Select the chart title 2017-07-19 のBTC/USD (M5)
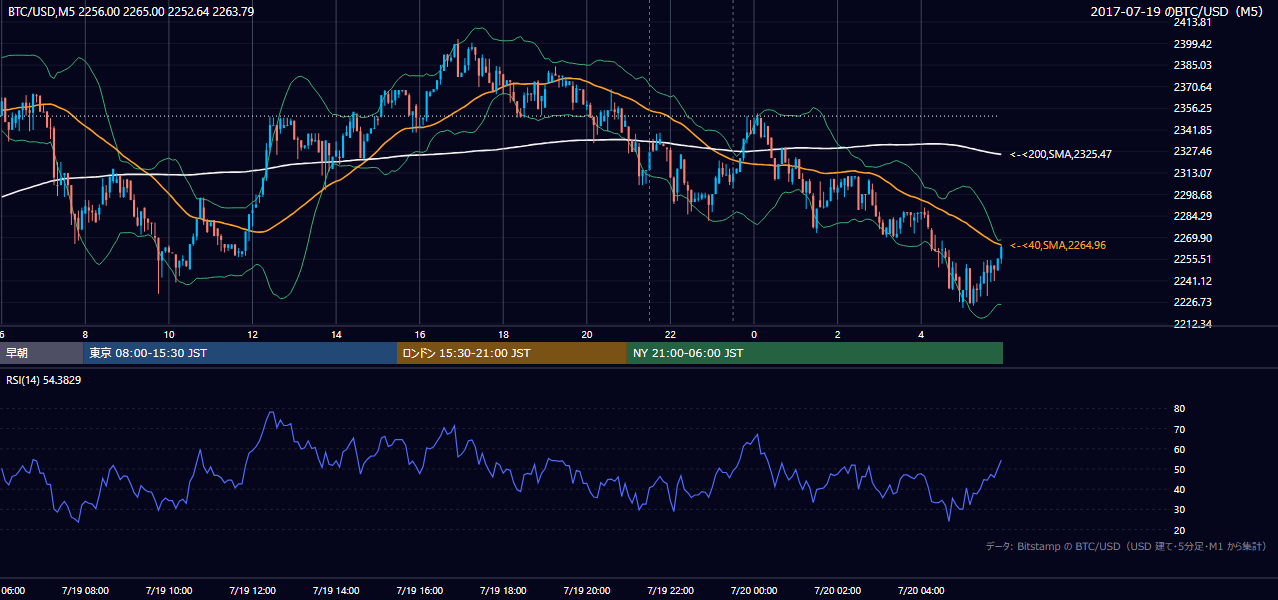Image resolution: width=1278 pixels, height=600 pixels. [1179, 12]
